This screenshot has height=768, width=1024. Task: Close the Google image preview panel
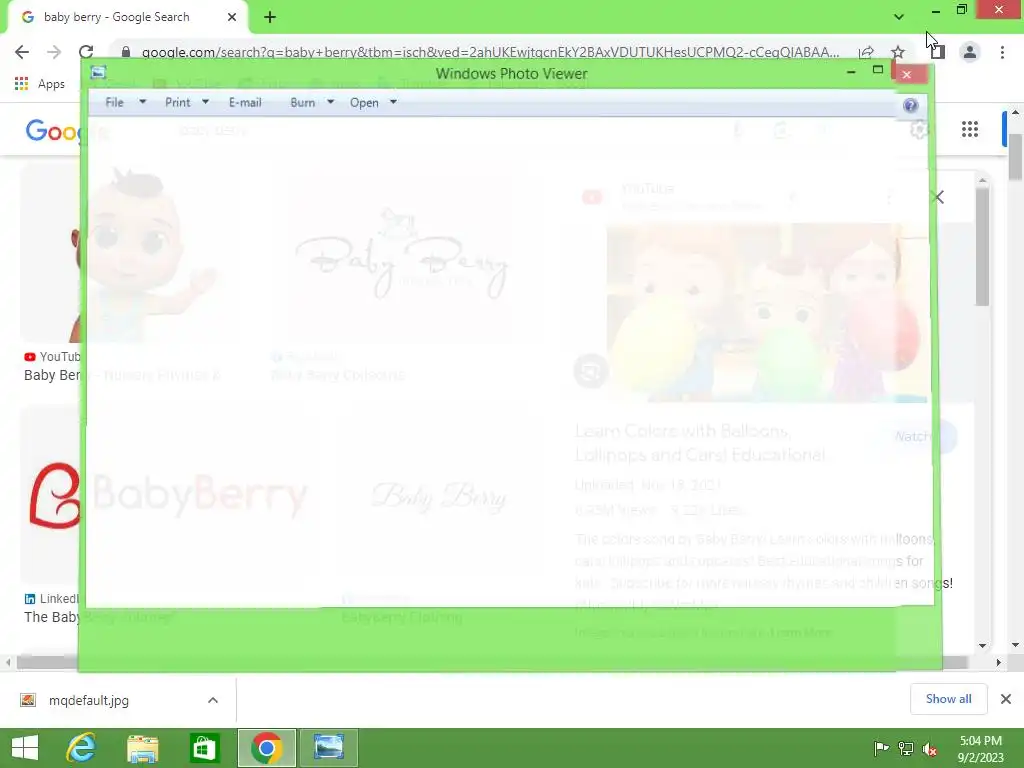(938, 197)
